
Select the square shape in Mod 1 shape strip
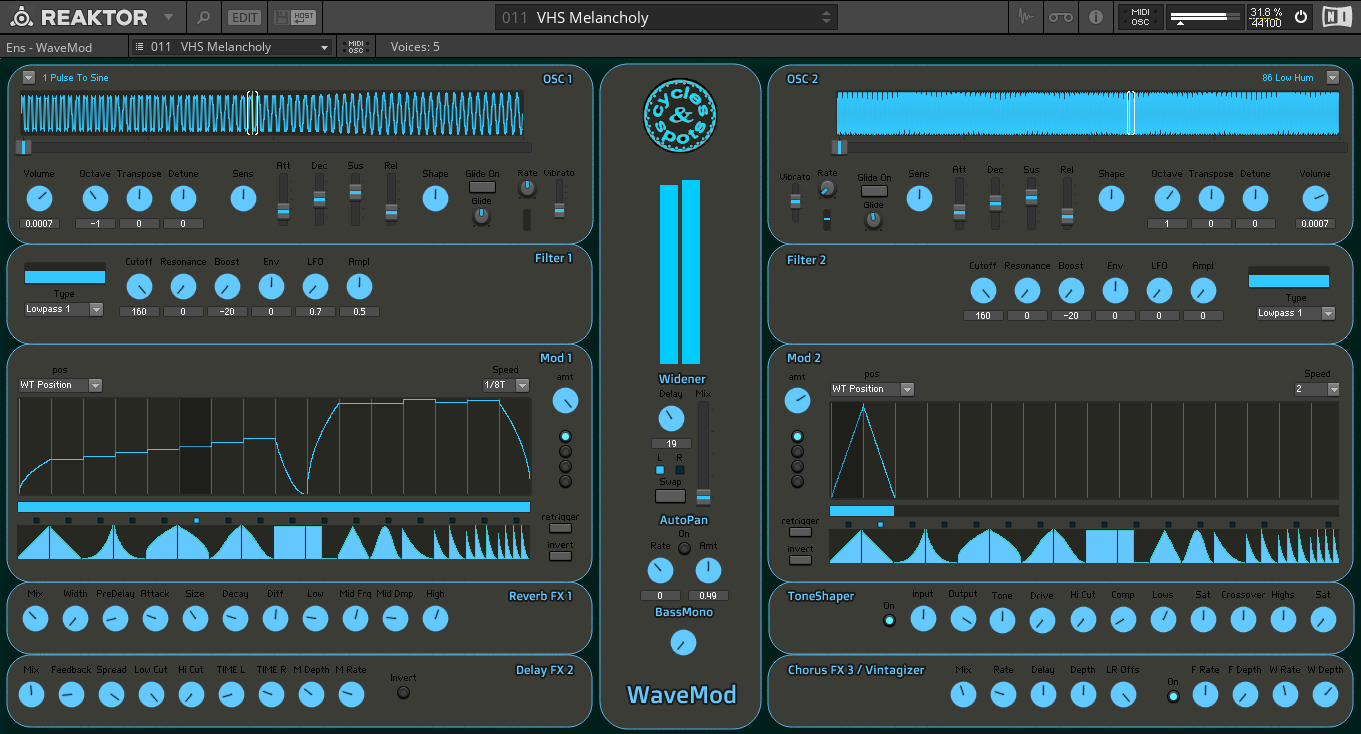[x=298, y=543]
